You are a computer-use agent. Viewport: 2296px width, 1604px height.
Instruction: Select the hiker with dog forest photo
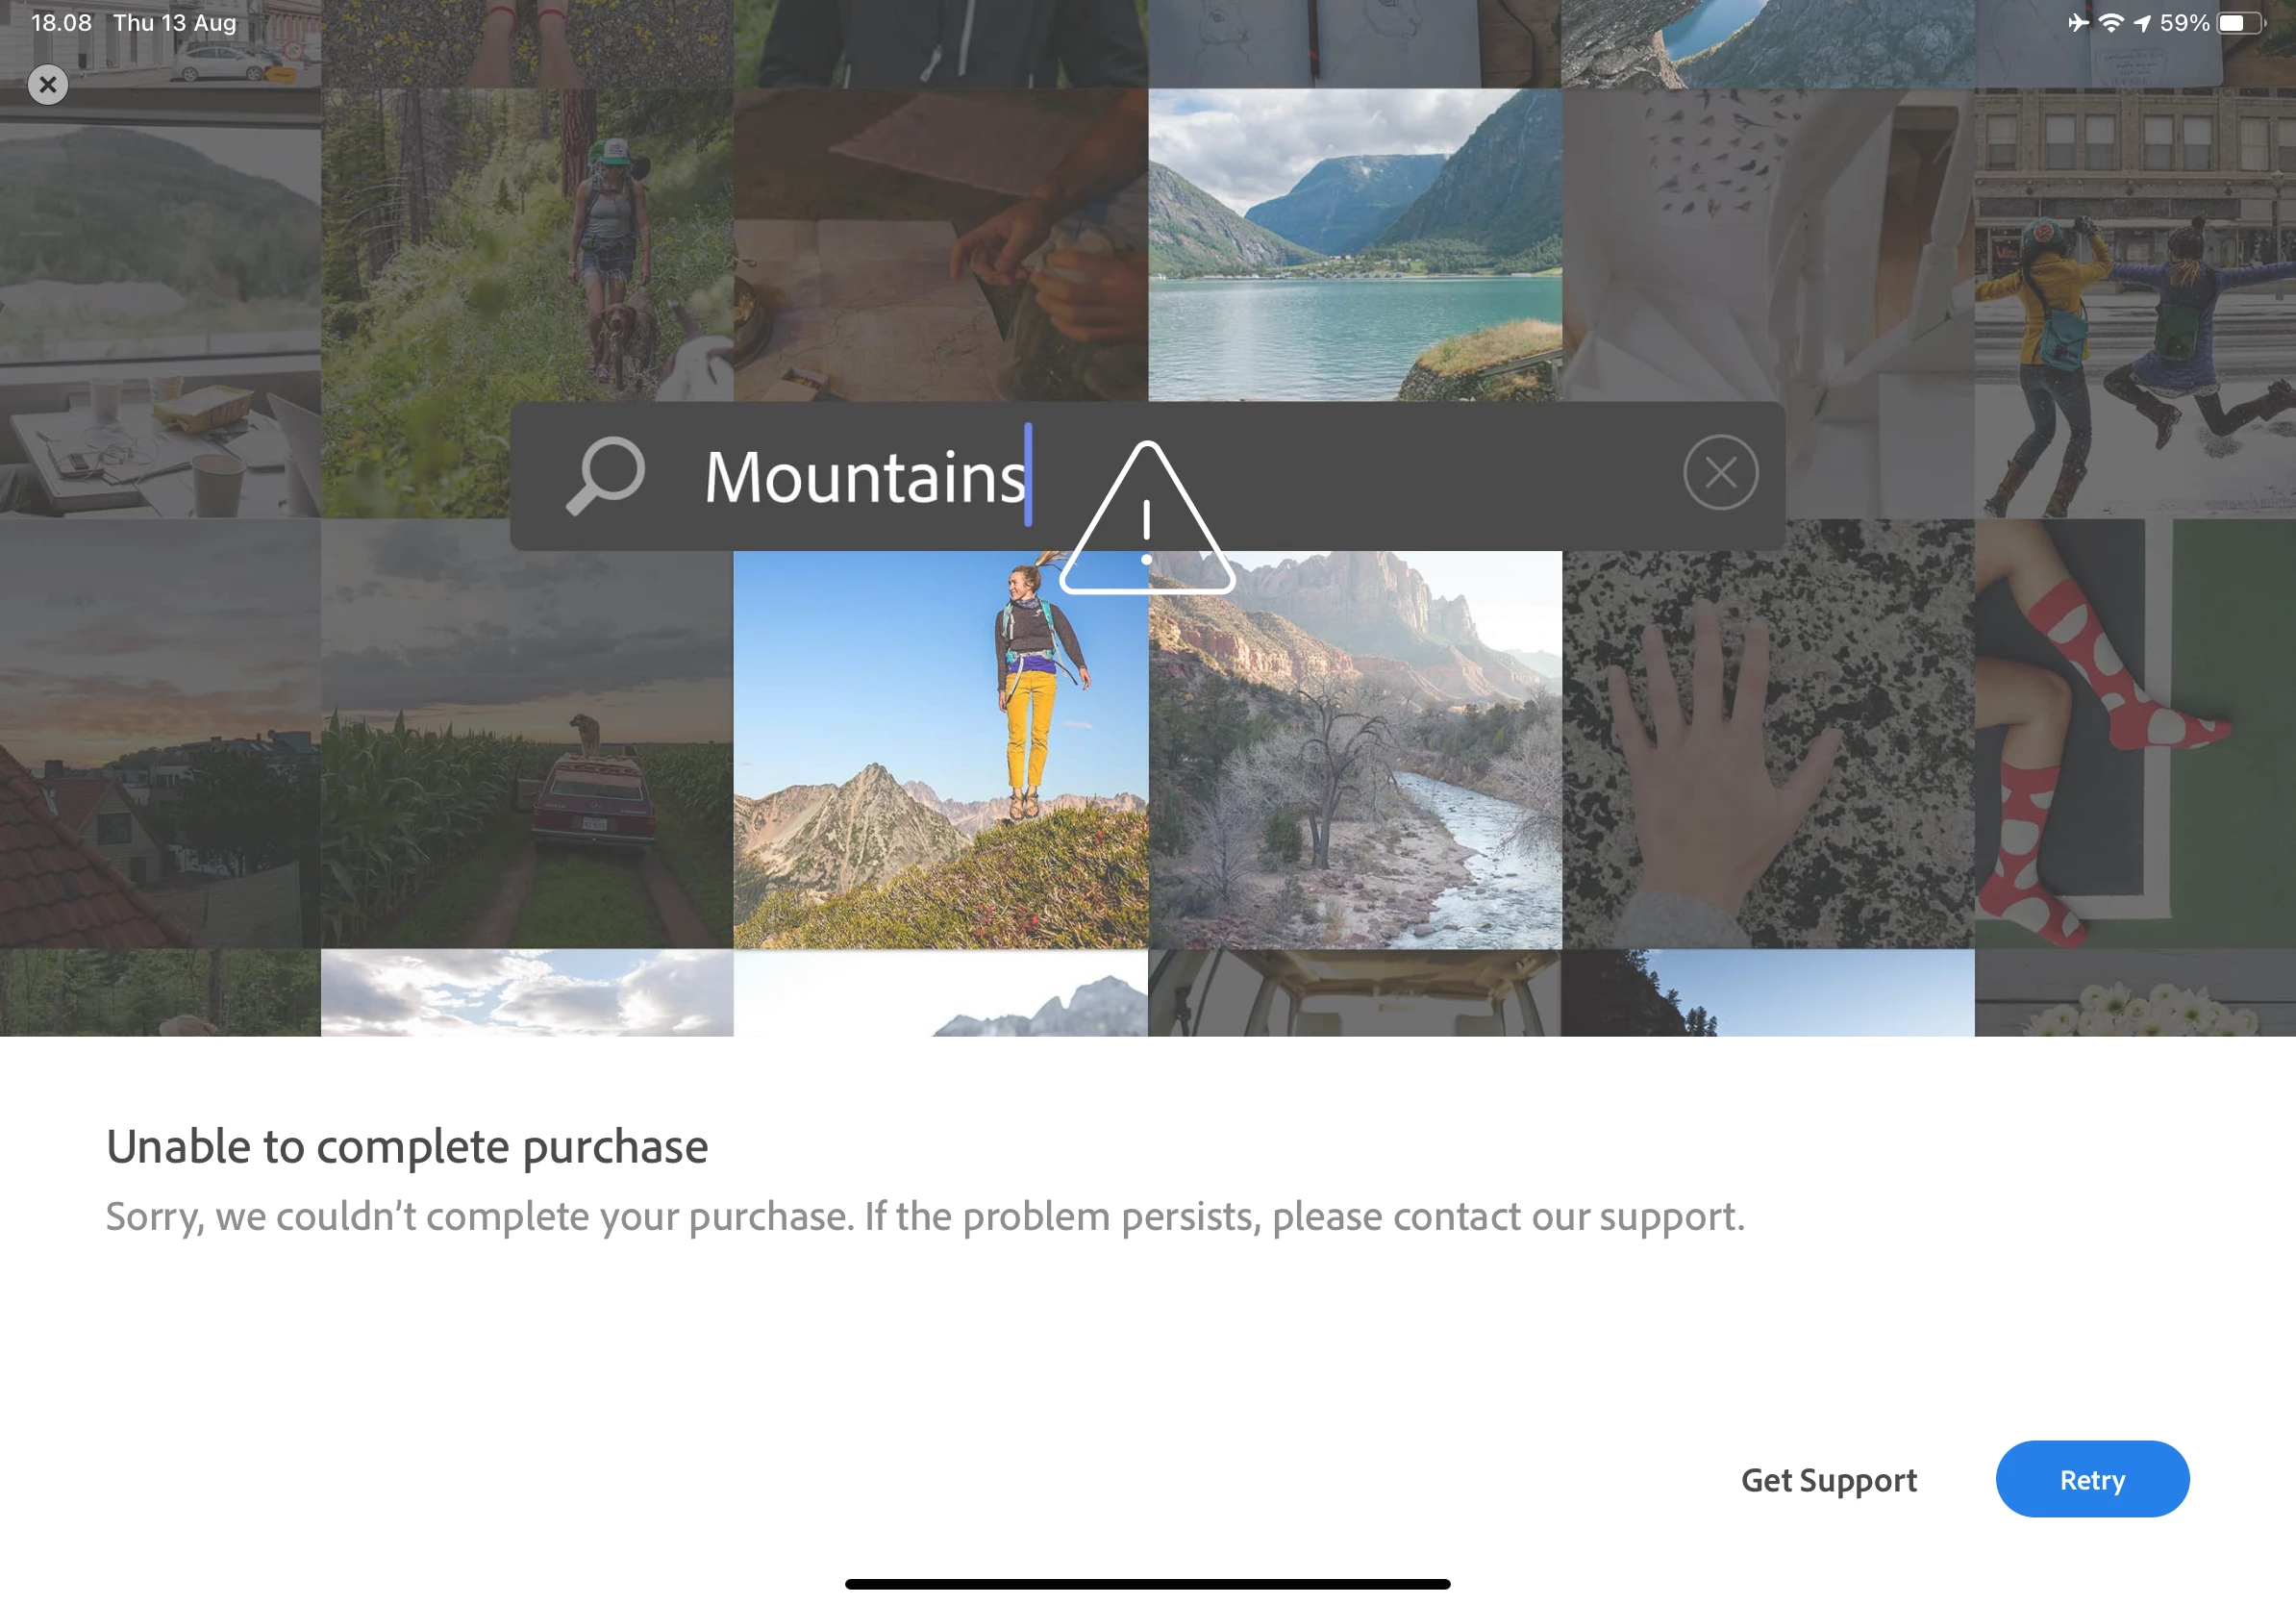pyautogui.click(x=527, y=303)
